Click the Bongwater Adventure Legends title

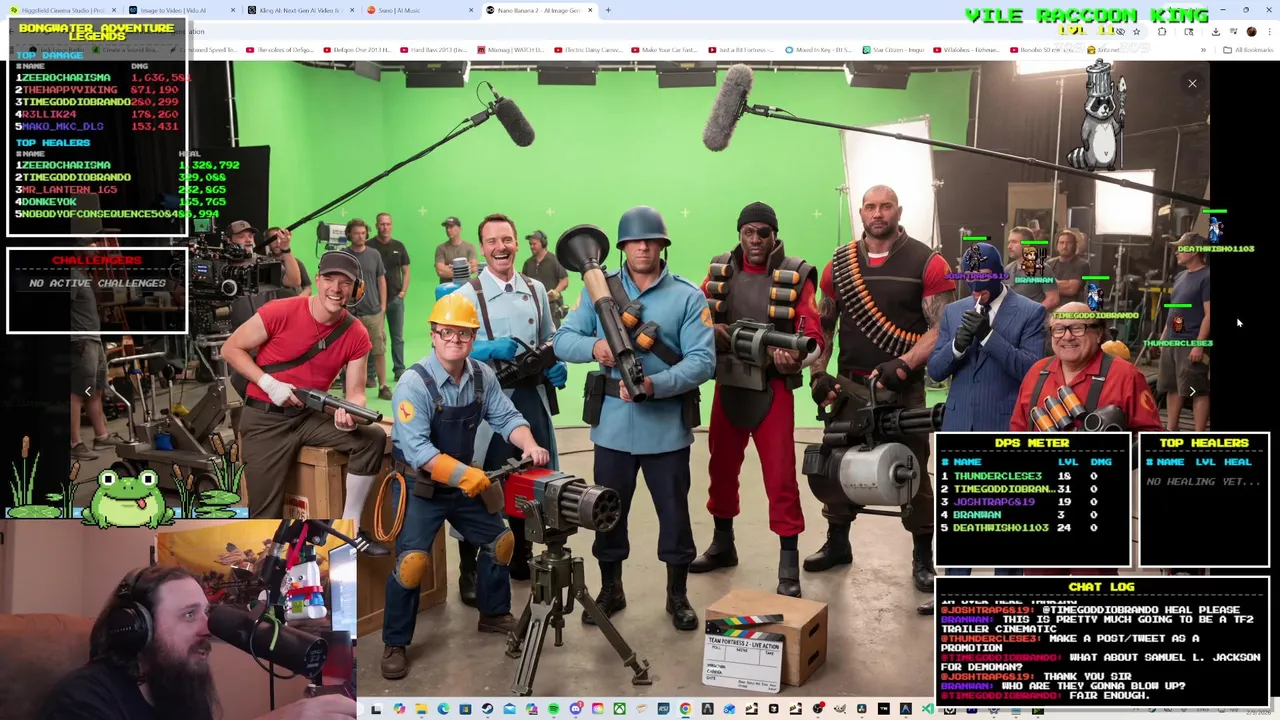coord(97,32)
